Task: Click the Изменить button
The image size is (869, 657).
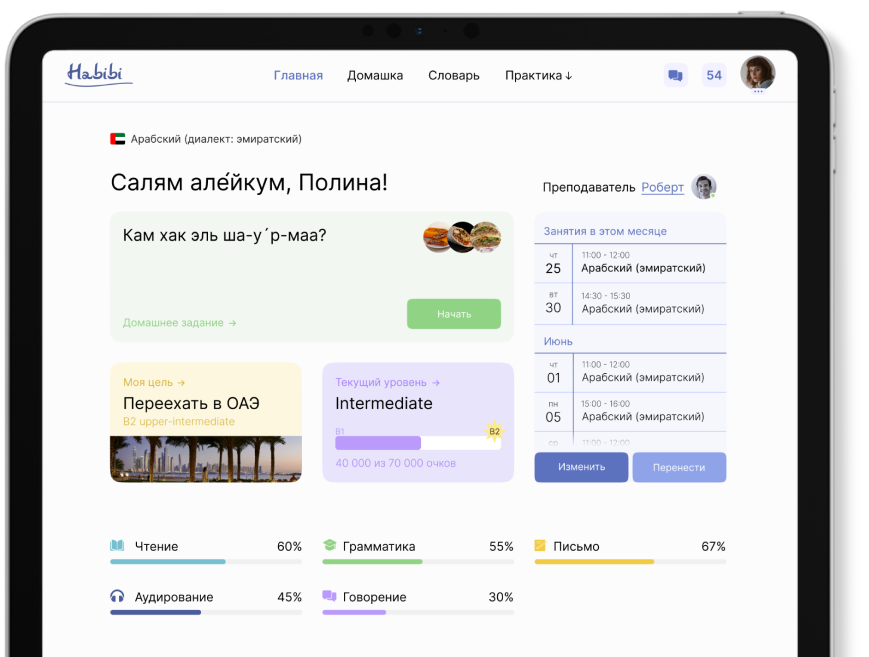Action: (581, 467)
